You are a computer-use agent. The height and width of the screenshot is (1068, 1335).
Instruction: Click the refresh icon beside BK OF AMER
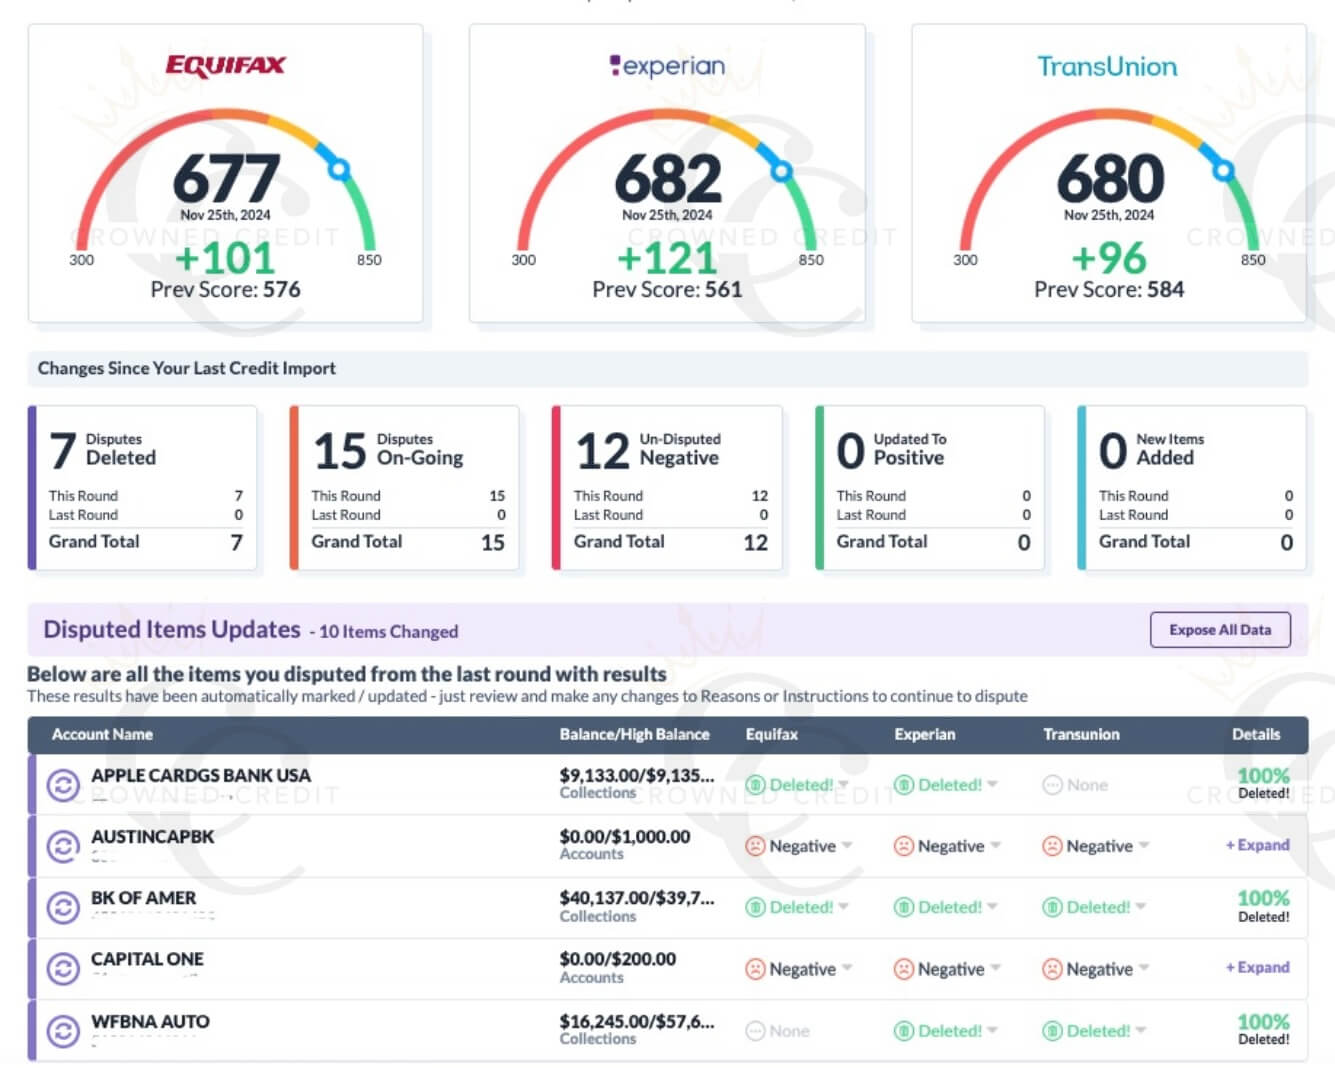[63, 908]
